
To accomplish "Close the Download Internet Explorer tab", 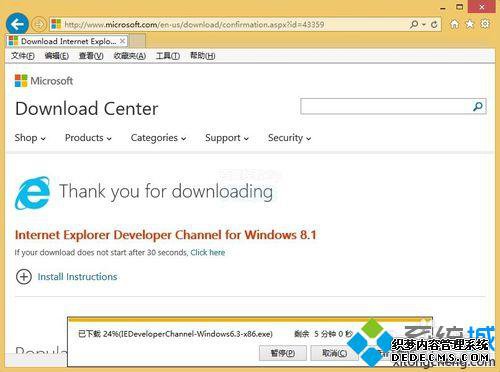I will tap(122, 41).
